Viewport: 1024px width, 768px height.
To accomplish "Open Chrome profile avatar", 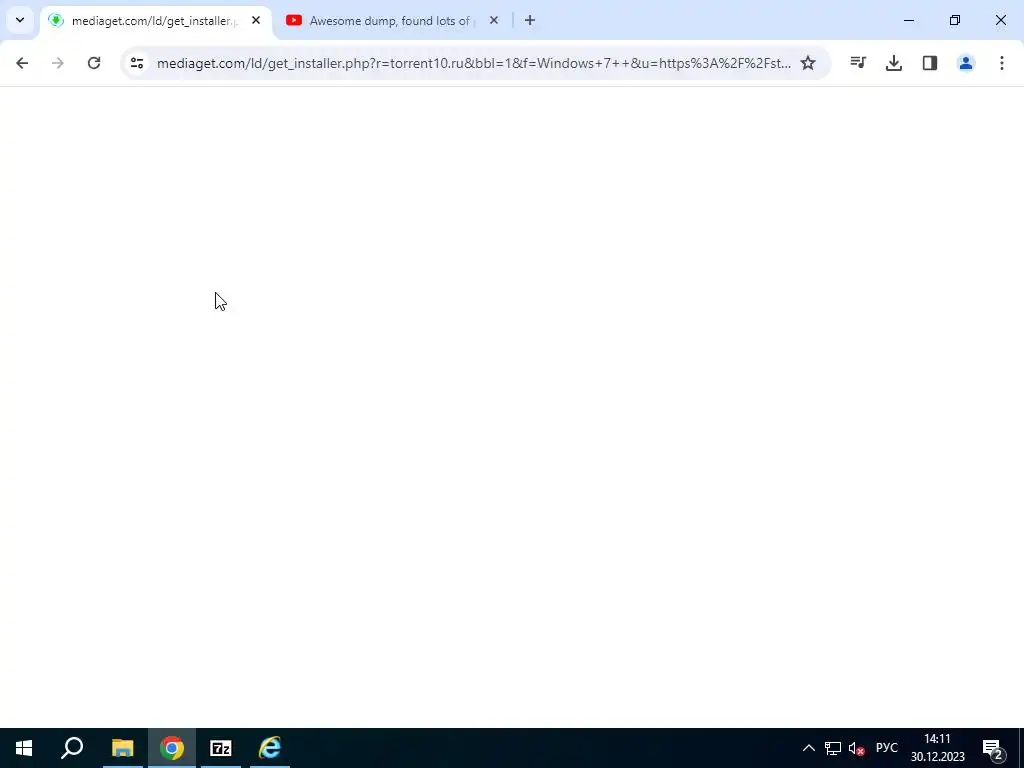I will pyautogui.click(x=966, y=63).
